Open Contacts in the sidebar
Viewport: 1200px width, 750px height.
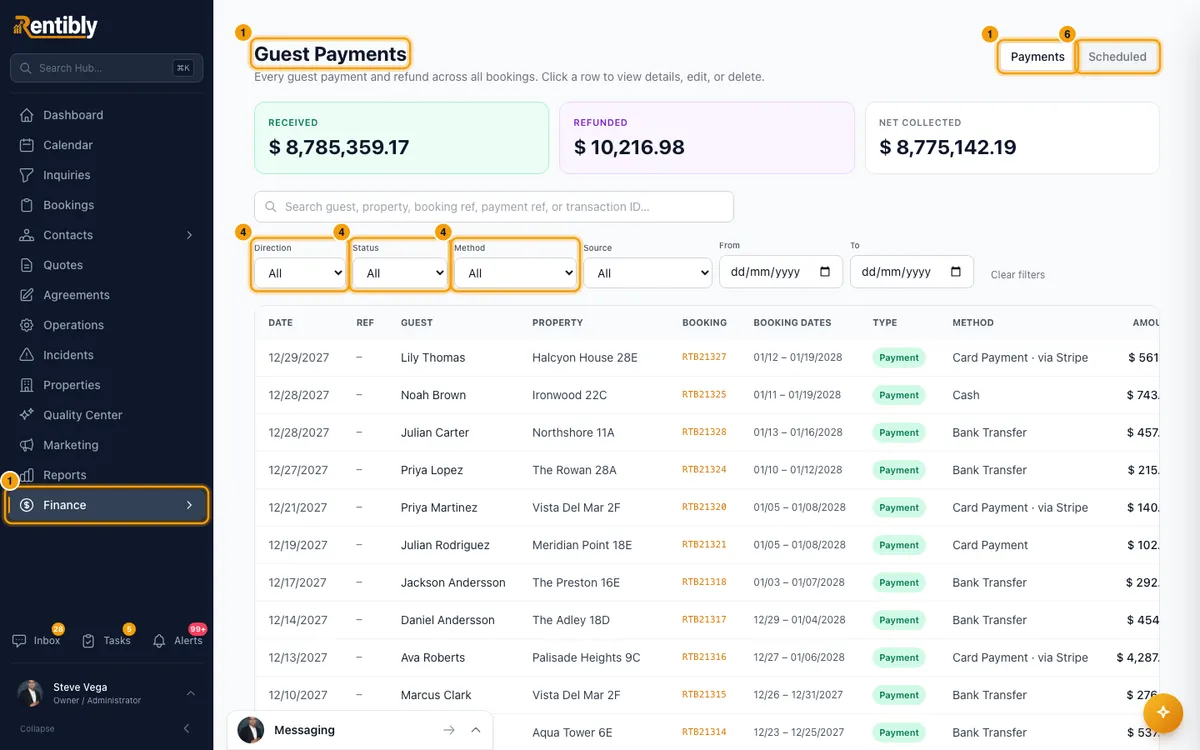[x=106, y=235]
